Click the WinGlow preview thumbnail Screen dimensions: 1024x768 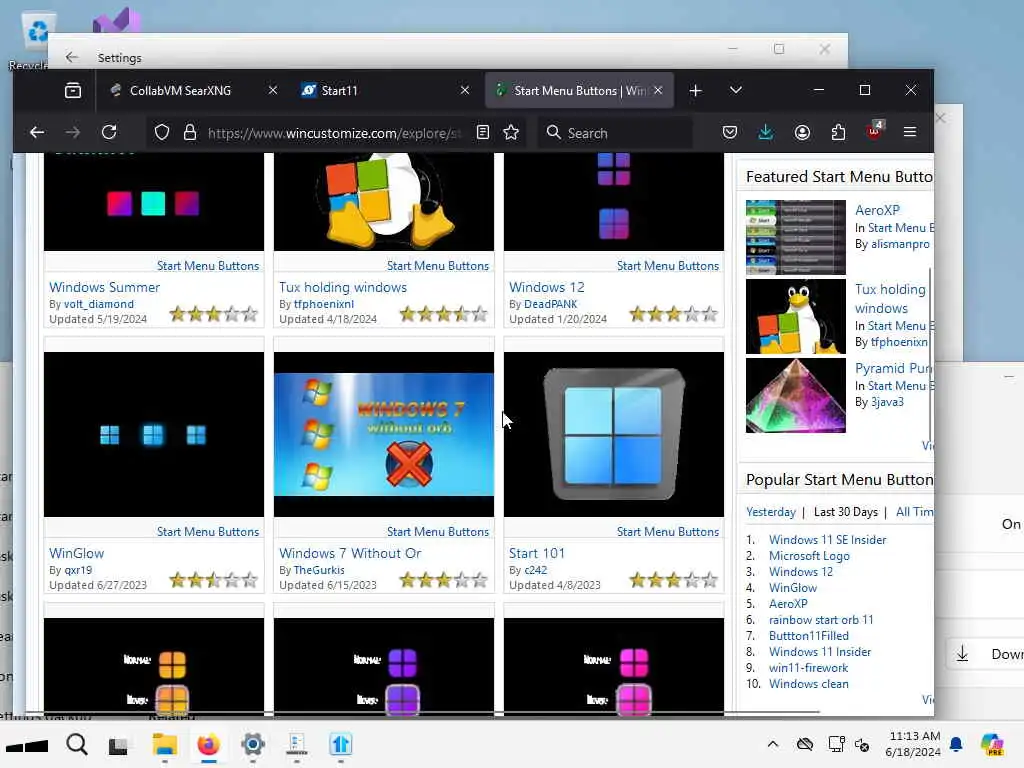[x=154, y=434]
